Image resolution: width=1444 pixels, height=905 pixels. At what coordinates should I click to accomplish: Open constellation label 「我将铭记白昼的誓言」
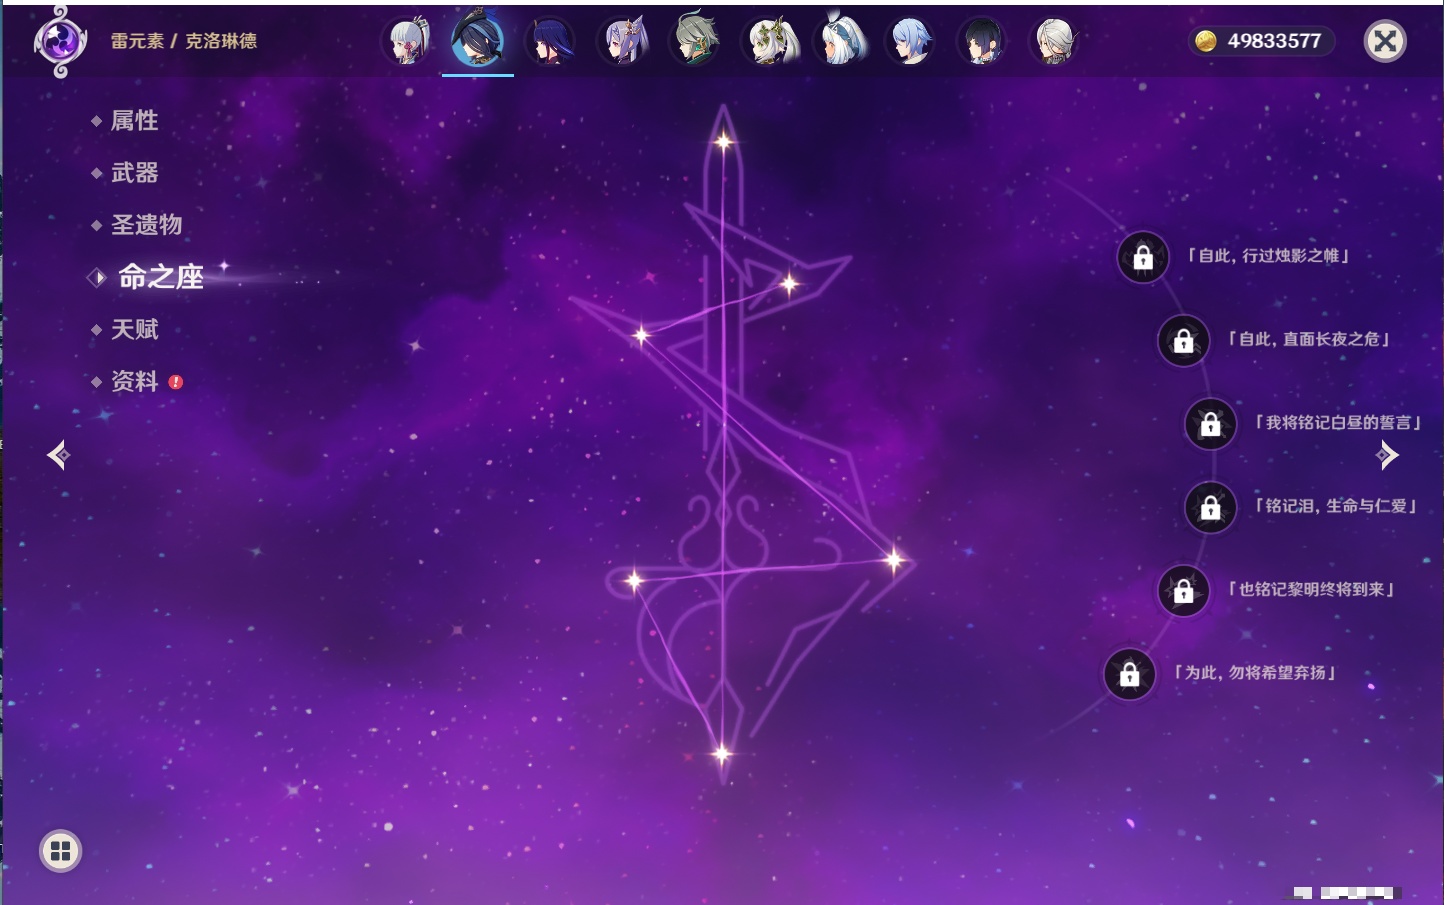(x=1338, y=423)
